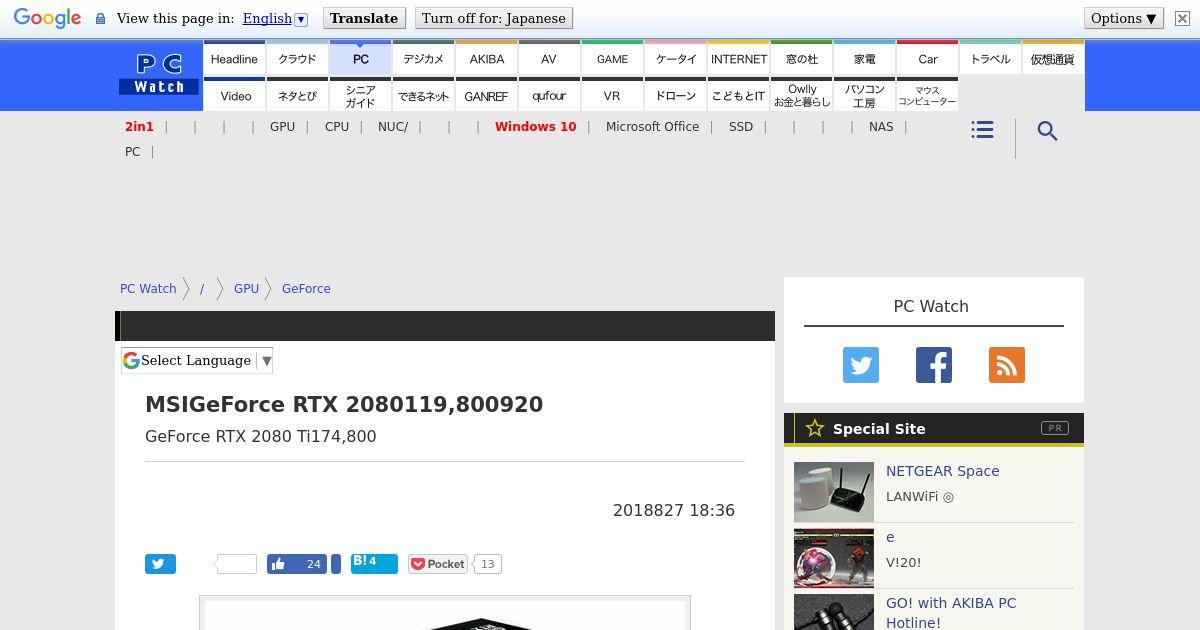The image size is (1200, 630).
Task: Click the PR badge in Special Site header
Action: [1054, 428]
